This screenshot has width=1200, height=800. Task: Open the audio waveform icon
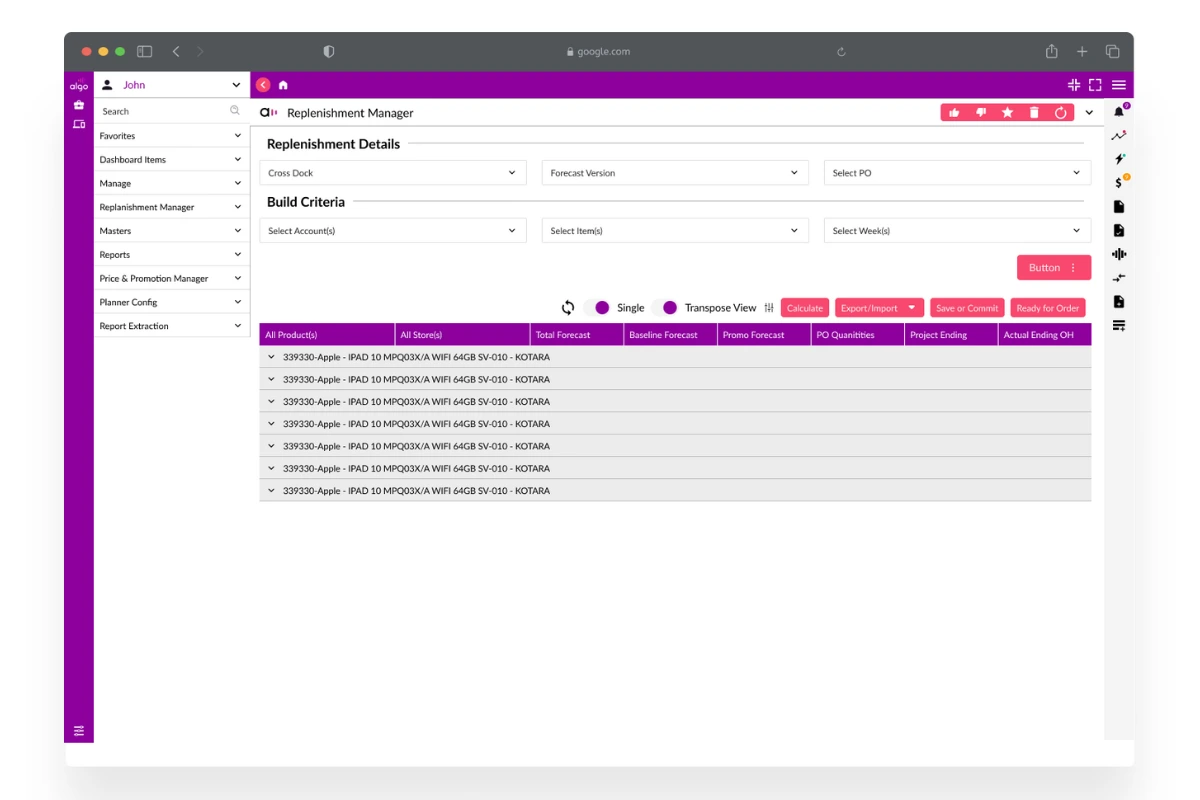coord(1119,254)
